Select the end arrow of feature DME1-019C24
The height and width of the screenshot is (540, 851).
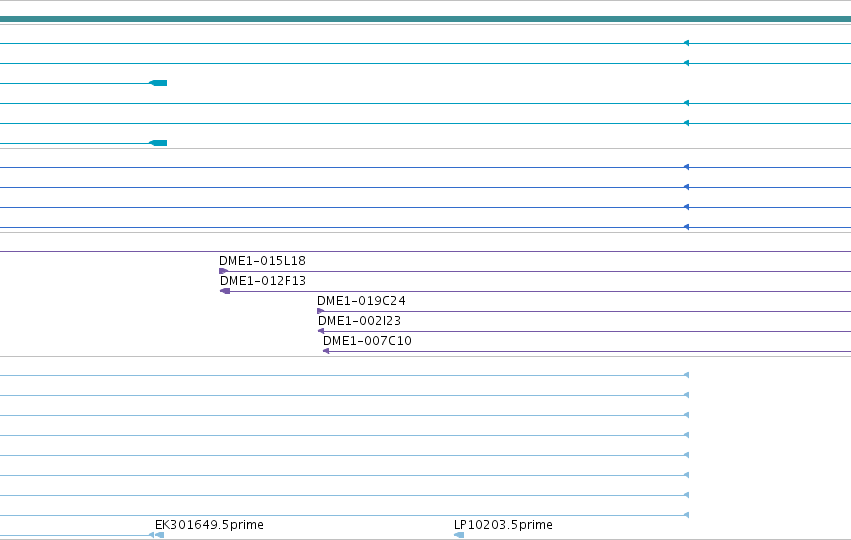320,311
